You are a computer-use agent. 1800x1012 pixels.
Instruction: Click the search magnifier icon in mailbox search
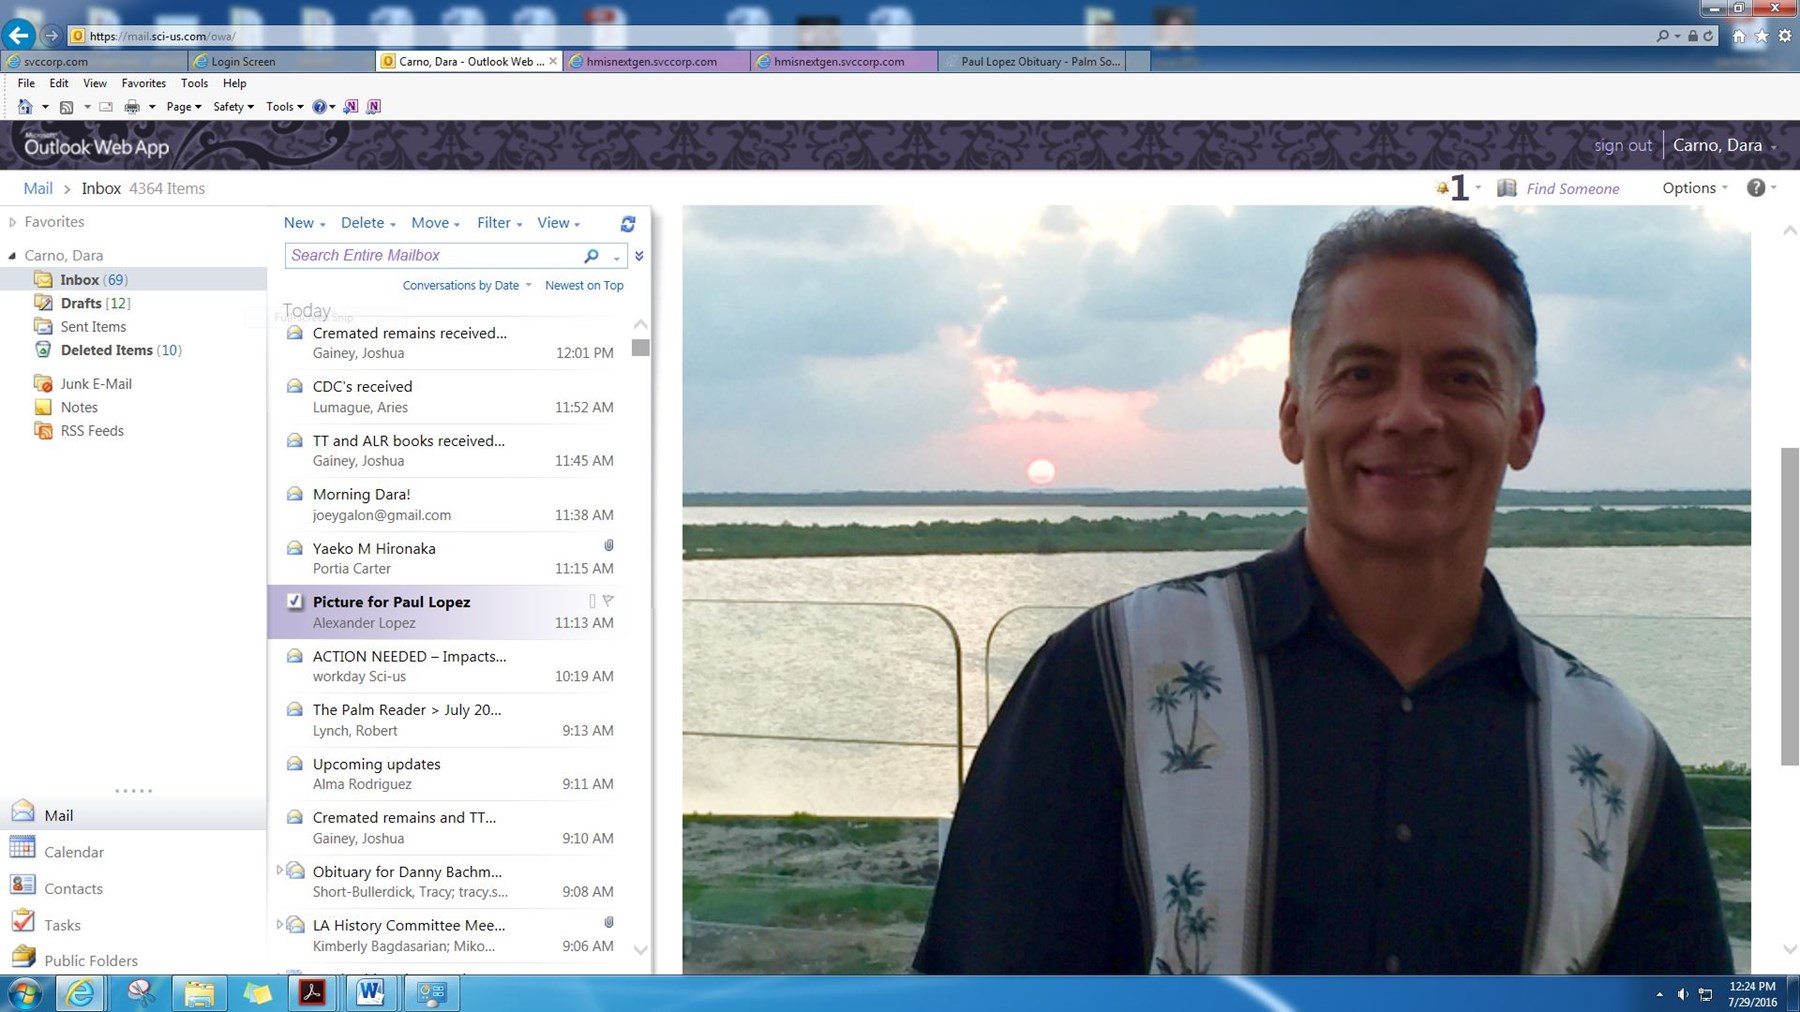click(591, 256)
